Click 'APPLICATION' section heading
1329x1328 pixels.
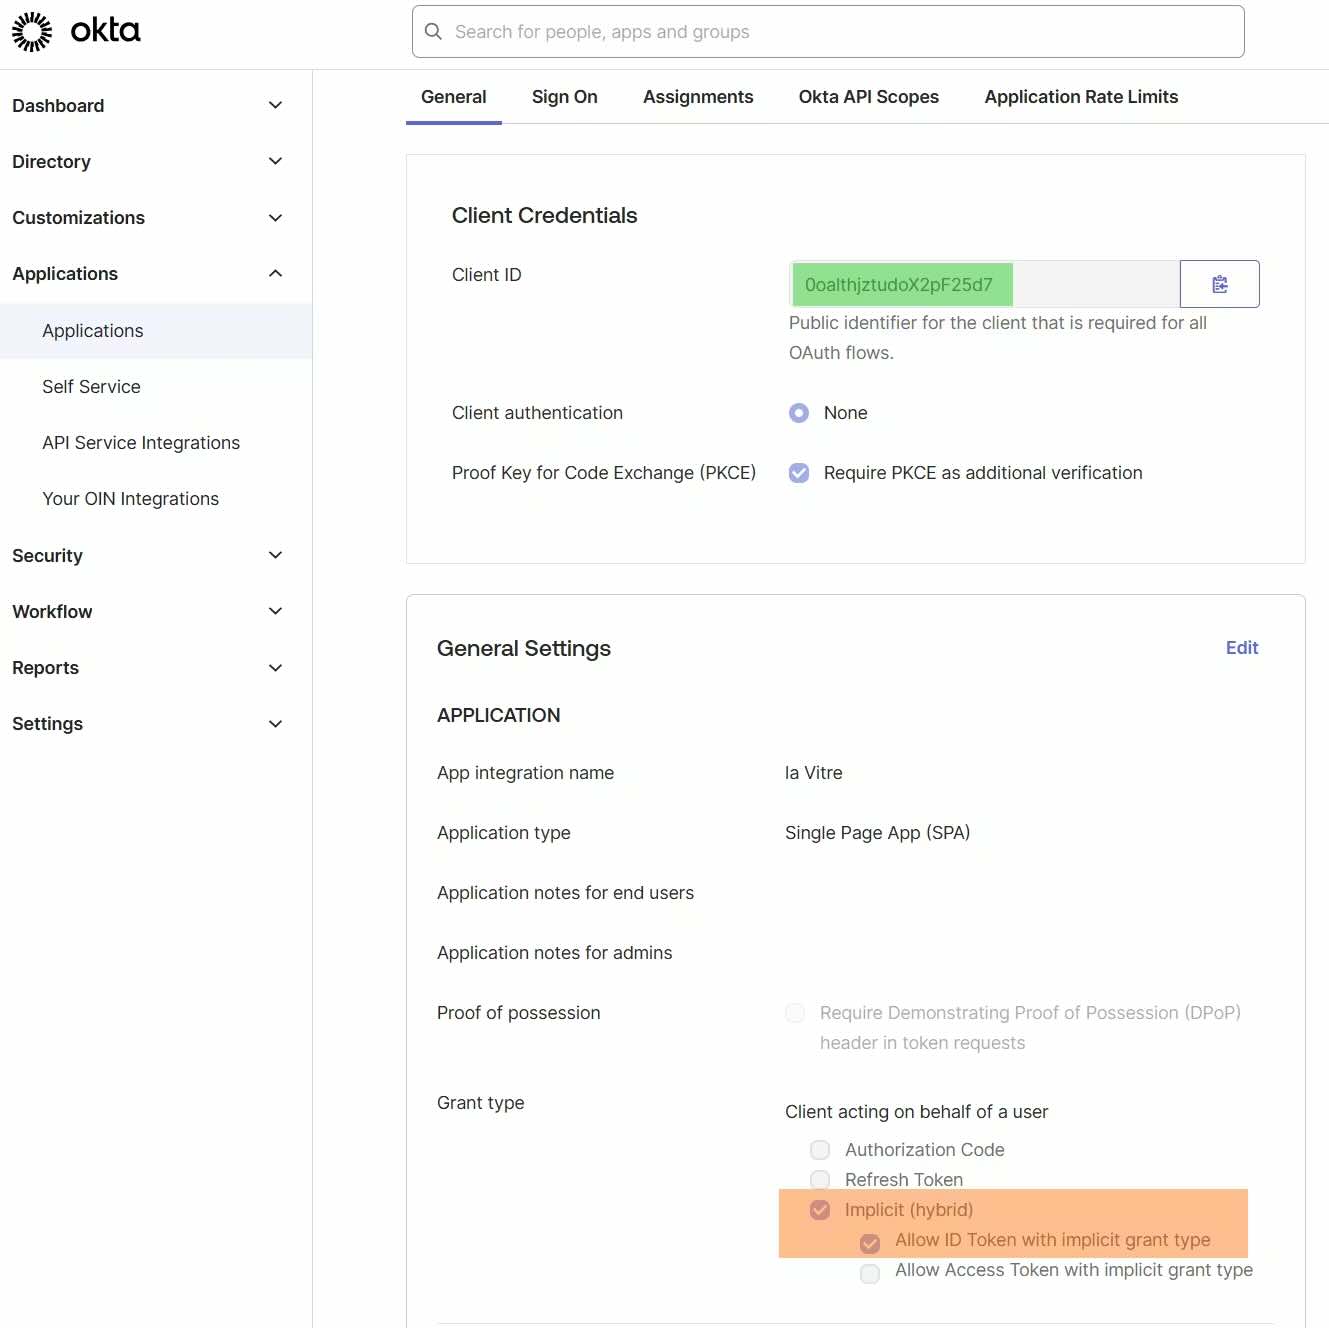(499, 715)
